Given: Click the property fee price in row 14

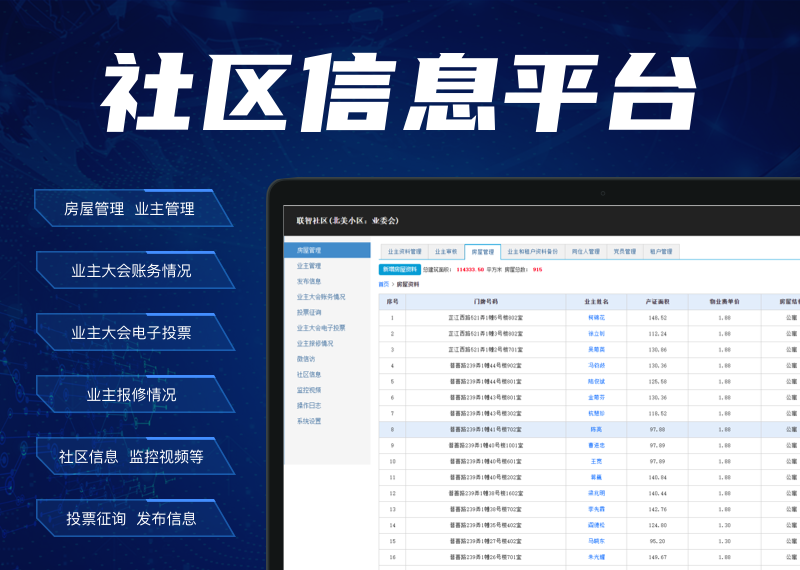Looking at the screenshot, I should pos(724,525).
